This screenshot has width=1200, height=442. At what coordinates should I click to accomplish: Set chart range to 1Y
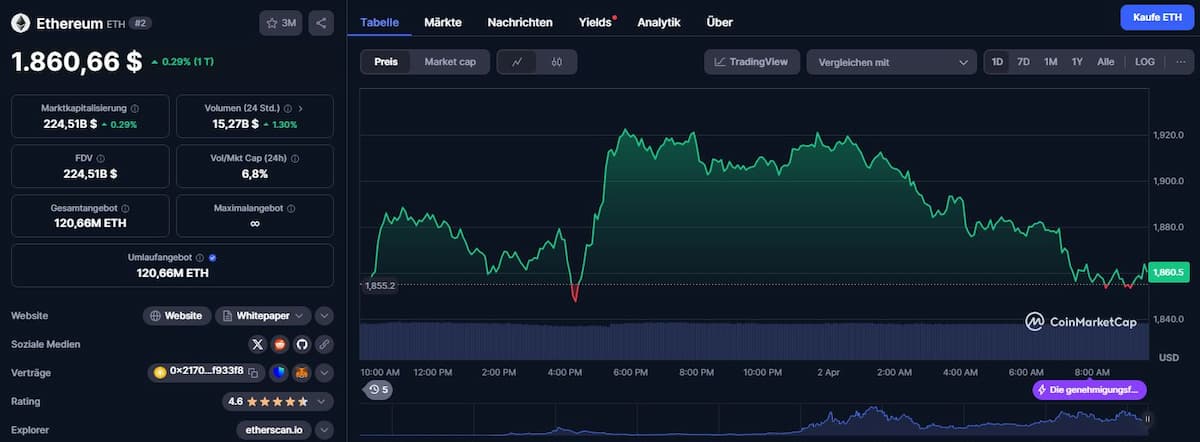1077,62
